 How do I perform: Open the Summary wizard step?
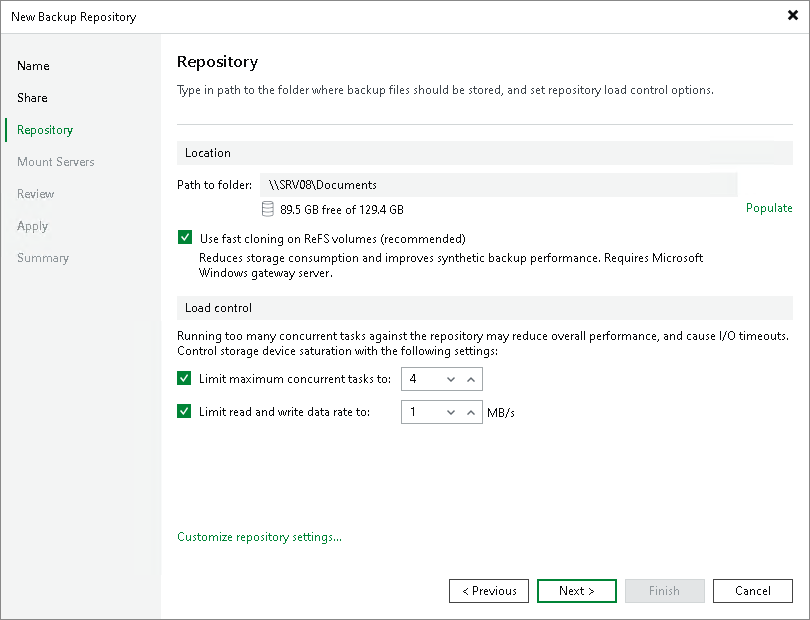tap(43, 258)
